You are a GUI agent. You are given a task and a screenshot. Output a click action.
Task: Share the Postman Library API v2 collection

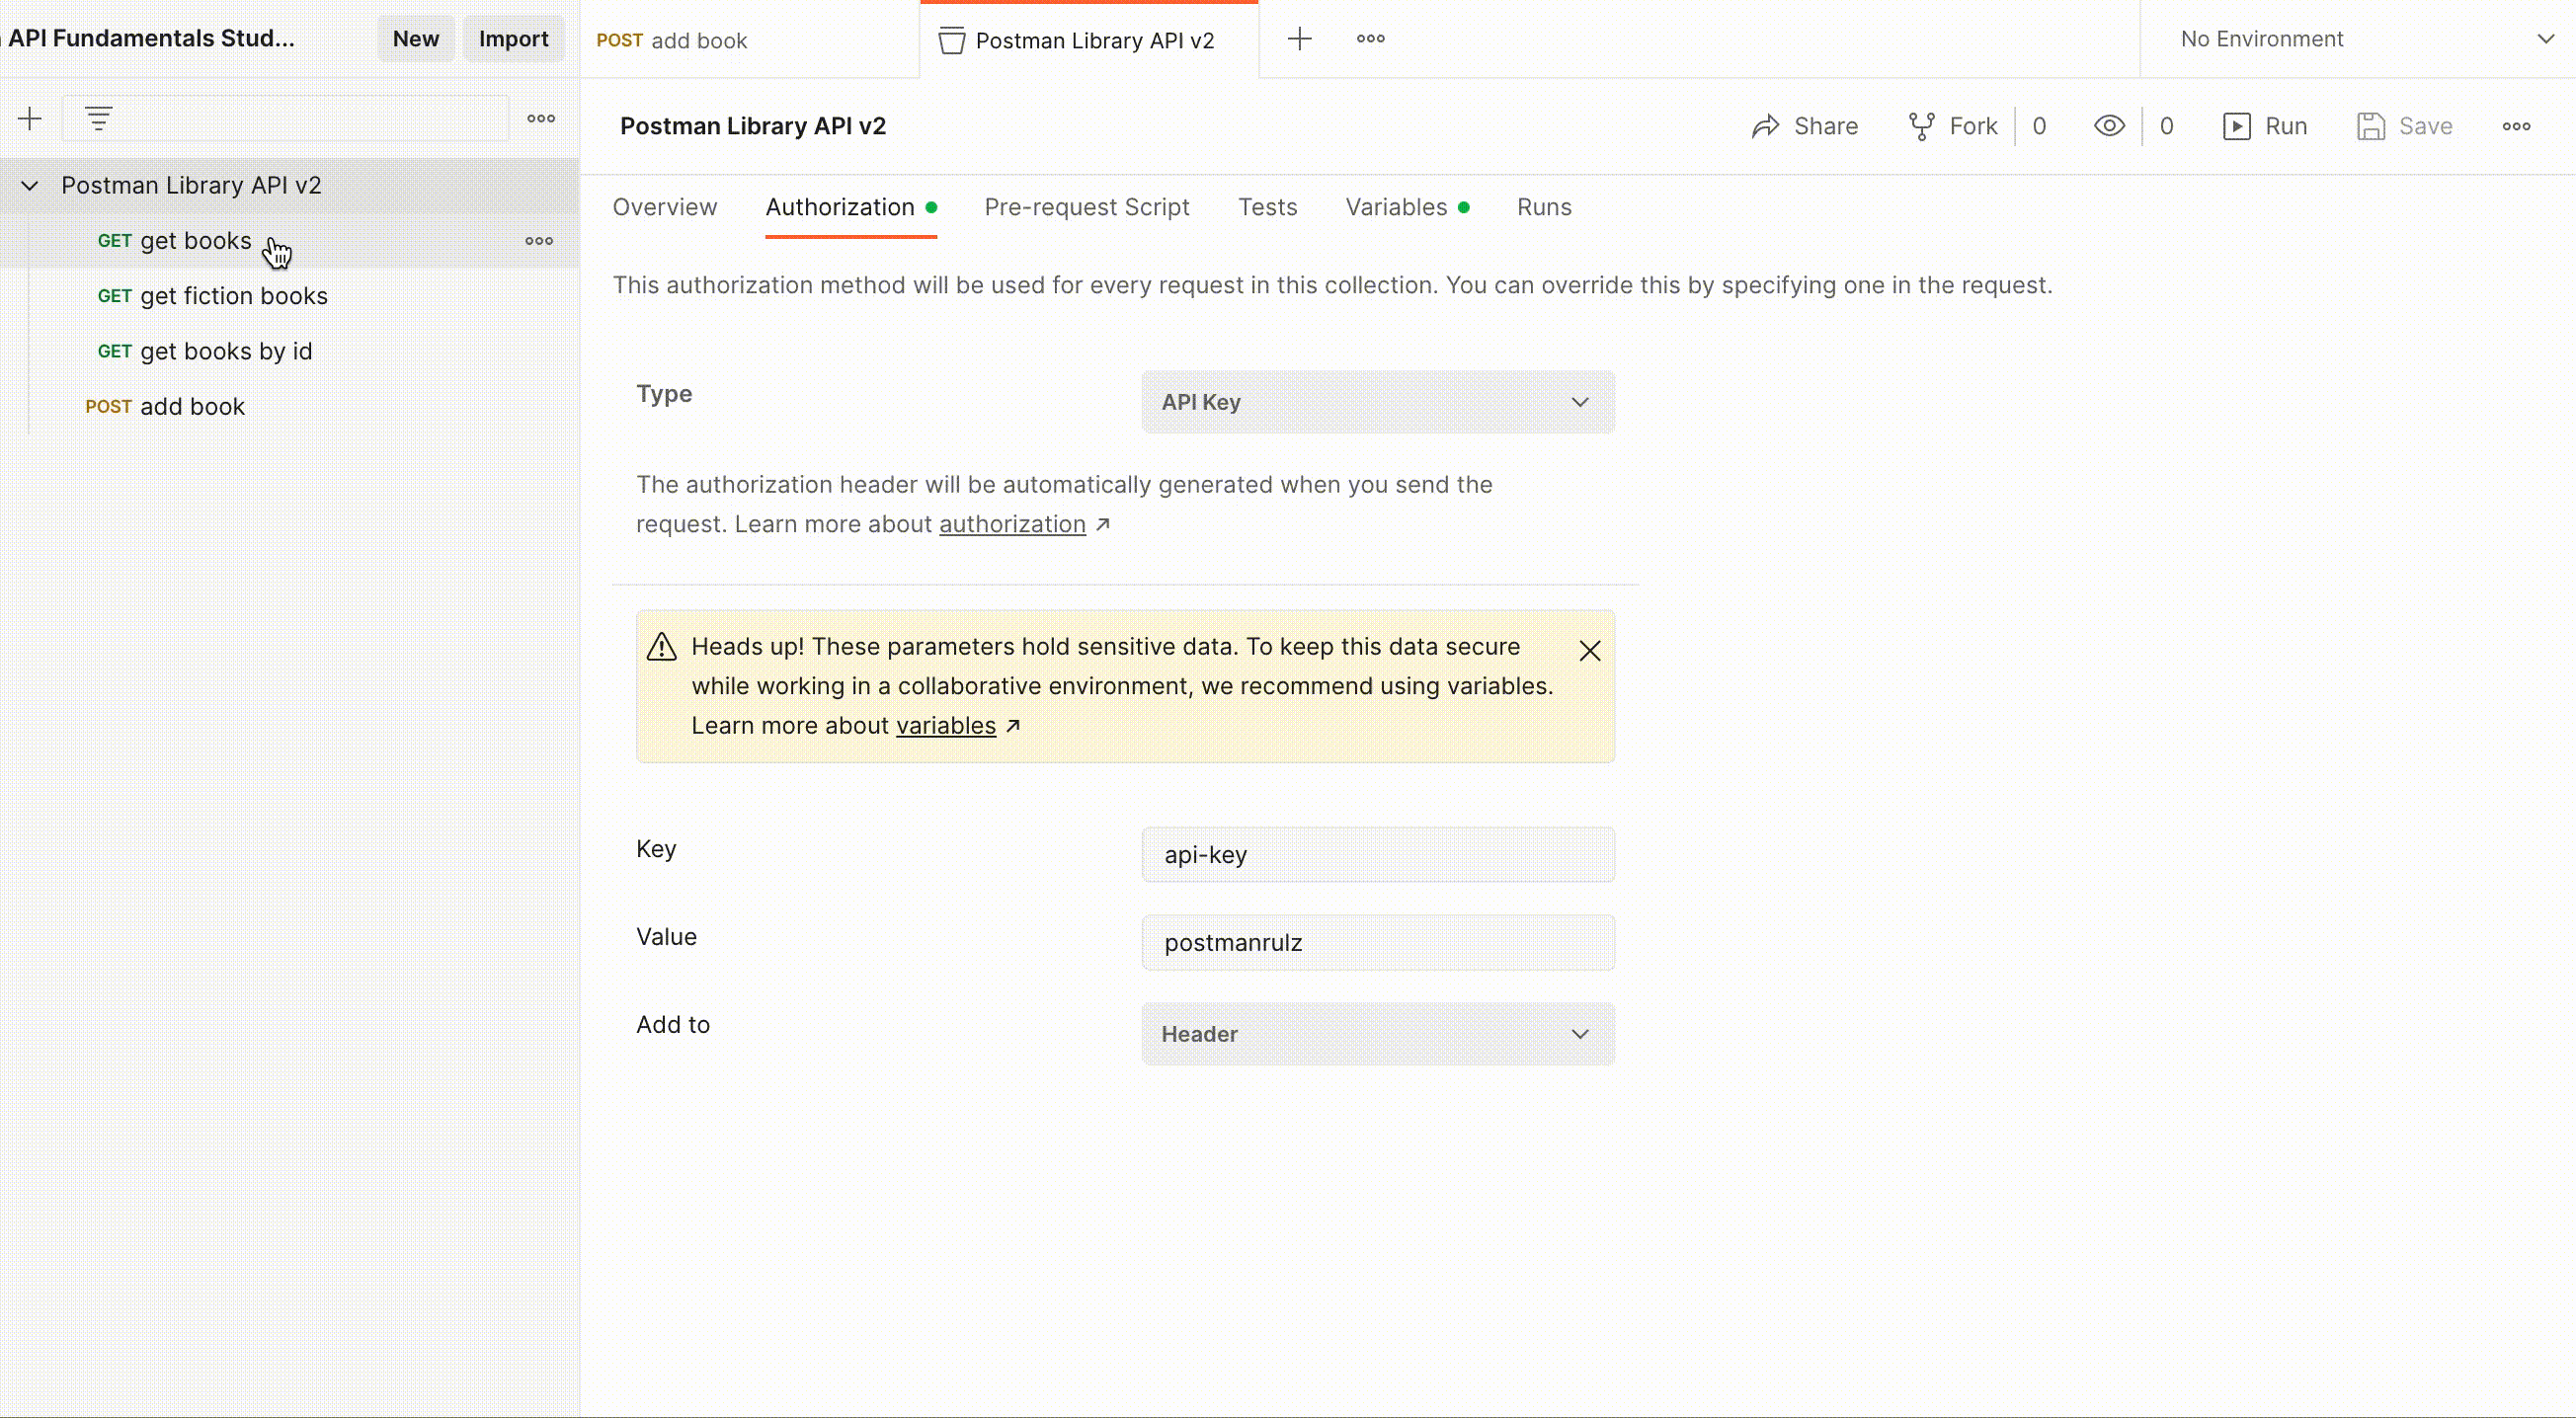pos(1805,126)
